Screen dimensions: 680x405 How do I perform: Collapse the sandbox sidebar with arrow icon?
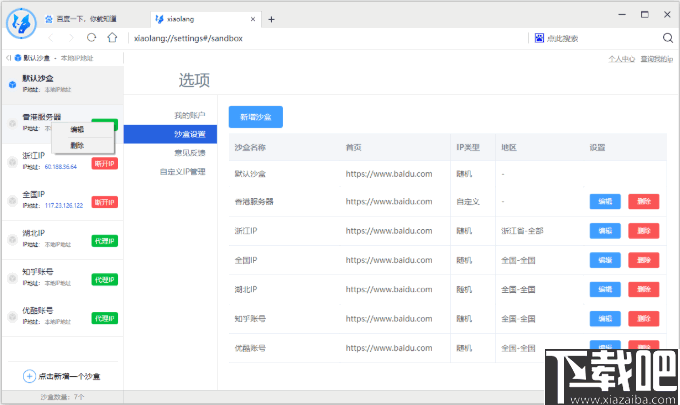click(x=8, y=58)
